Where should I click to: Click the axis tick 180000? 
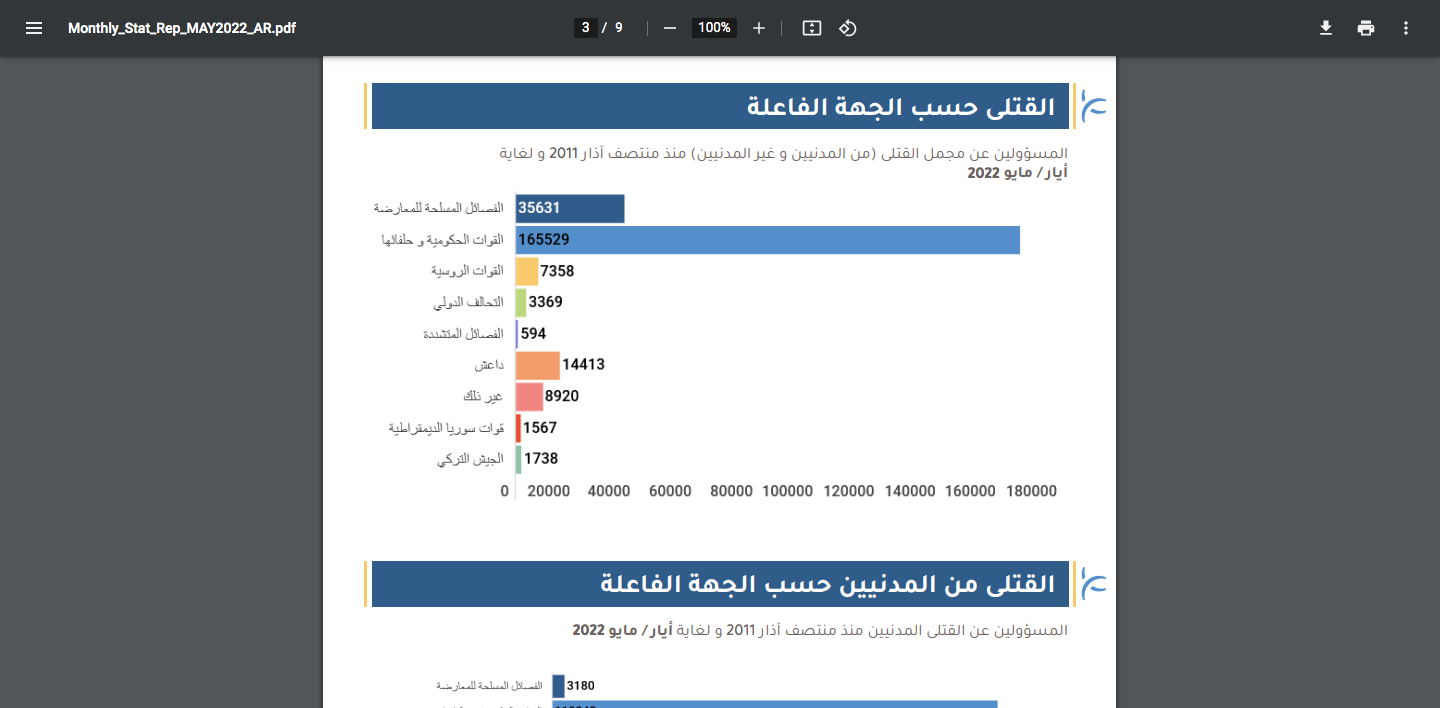point(1030,491)
